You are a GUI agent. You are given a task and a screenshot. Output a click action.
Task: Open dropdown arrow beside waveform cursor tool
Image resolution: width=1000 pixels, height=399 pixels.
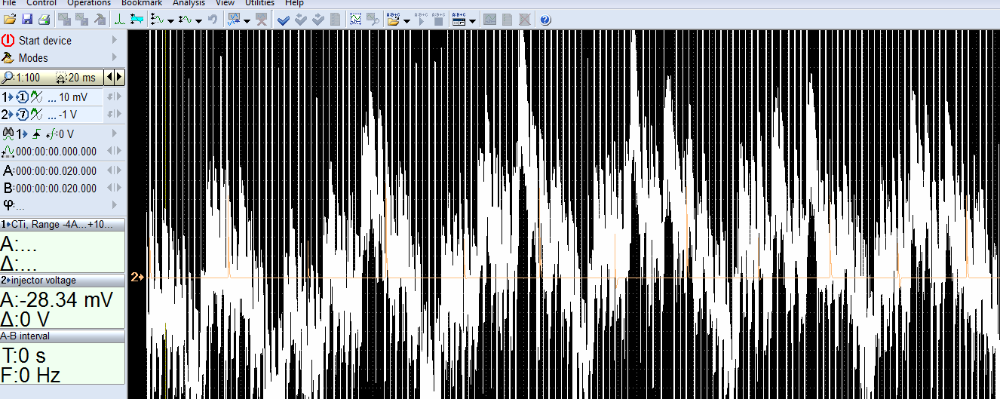[x=171, y=20]
